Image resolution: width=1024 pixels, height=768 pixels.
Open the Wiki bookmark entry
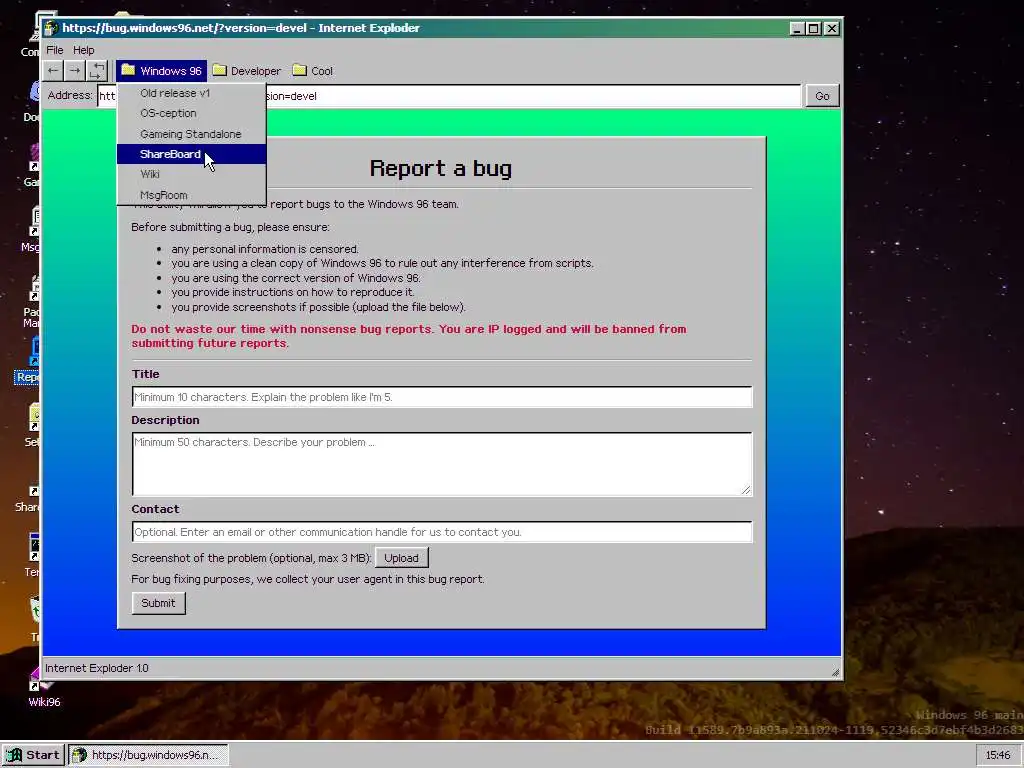click(x=191, y=174)
